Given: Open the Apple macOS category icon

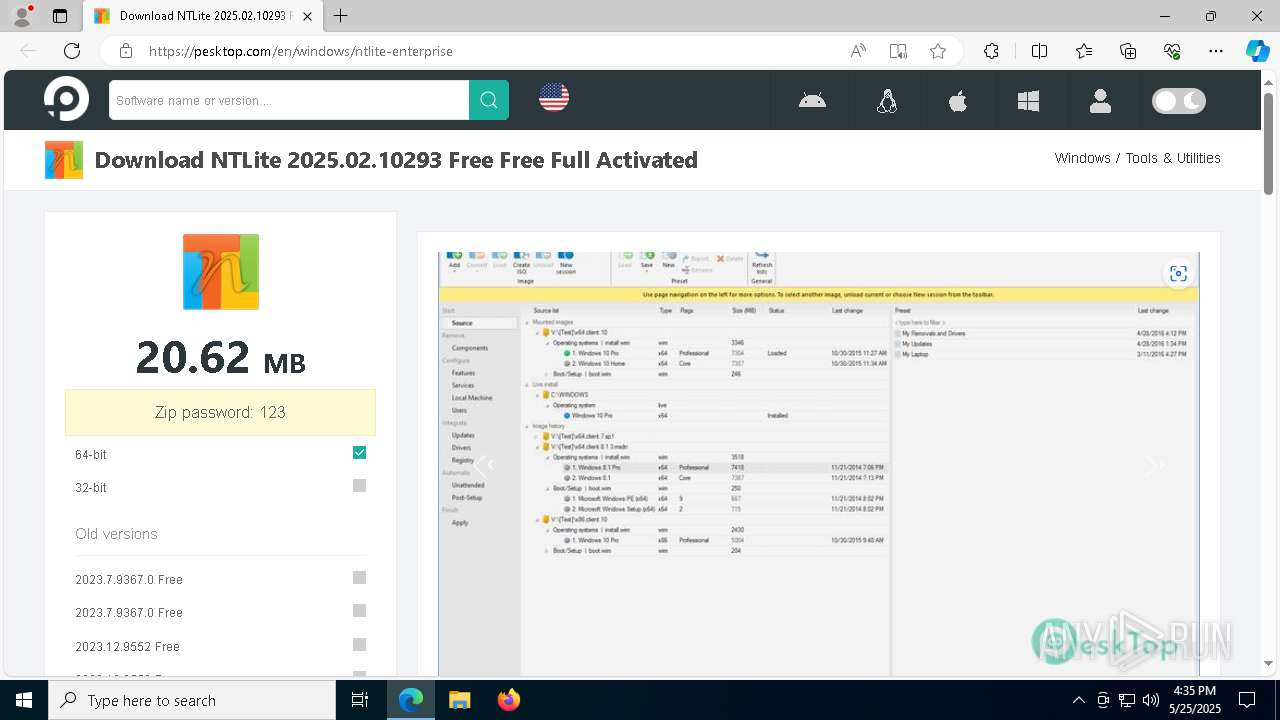Looking at the screenshot, I should [x=958, y=101].
